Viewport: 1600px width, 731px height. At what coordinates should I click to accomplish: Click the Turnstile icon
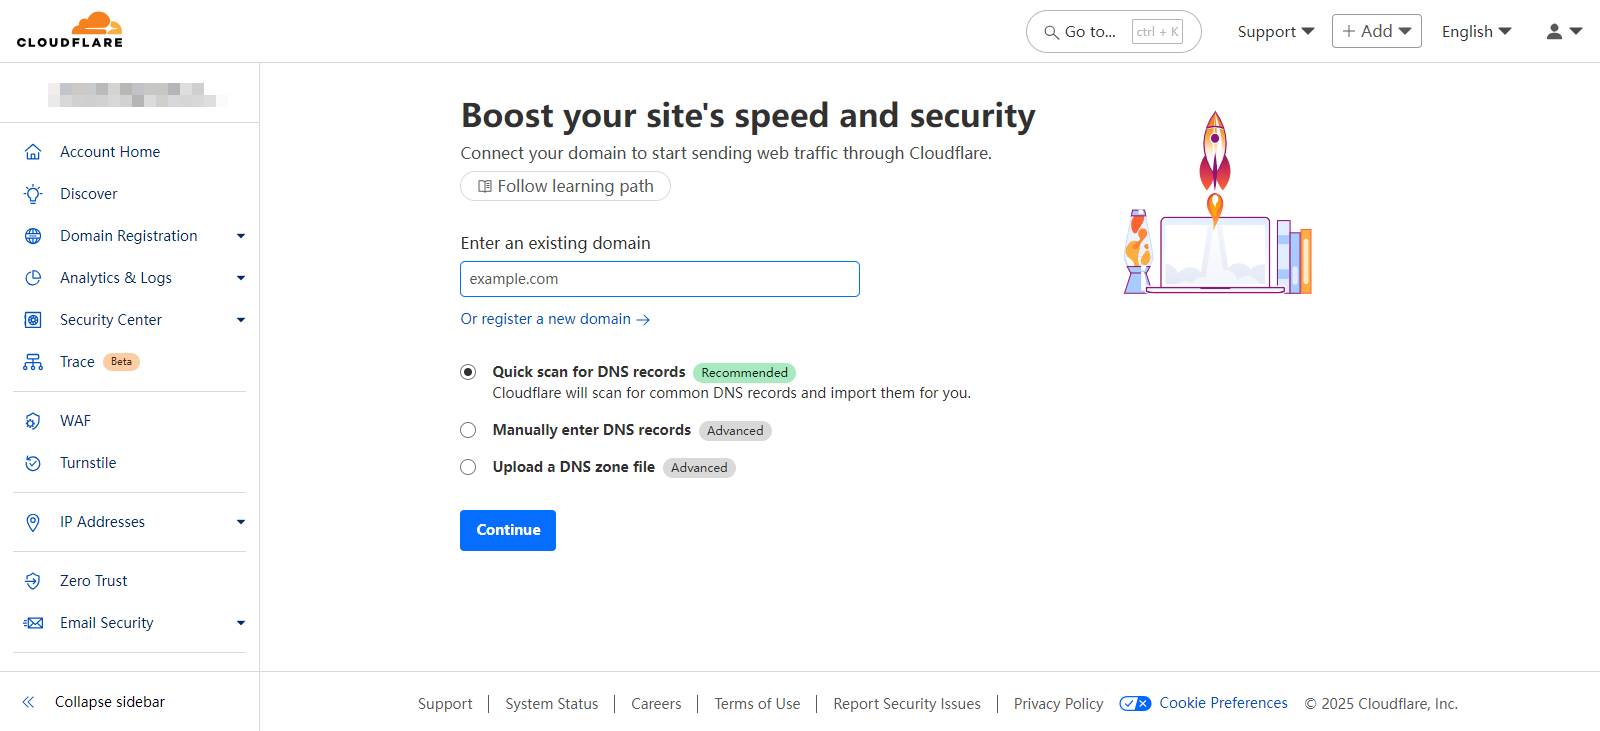tap(33, 463)
